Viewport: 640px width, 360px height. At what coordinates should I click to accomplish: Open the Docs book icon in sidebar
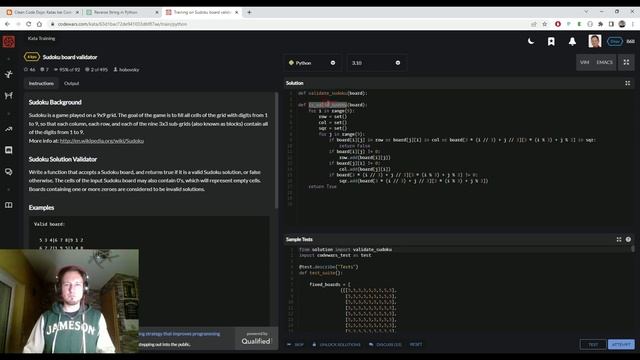pos(9,205)
